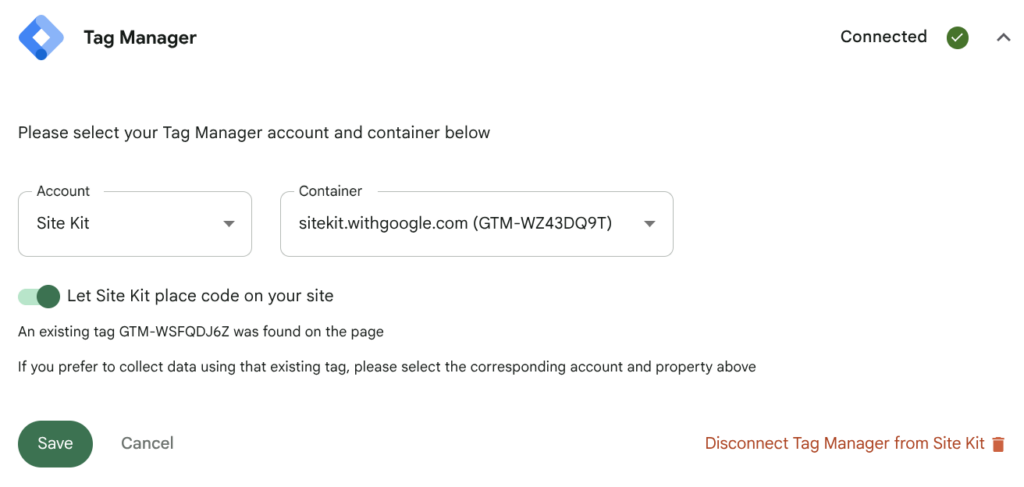Click 'Disconnect Tag Manager from Site Kit'
The height and width of the screenshot is (487, 1024).
(x=844, y=443)
